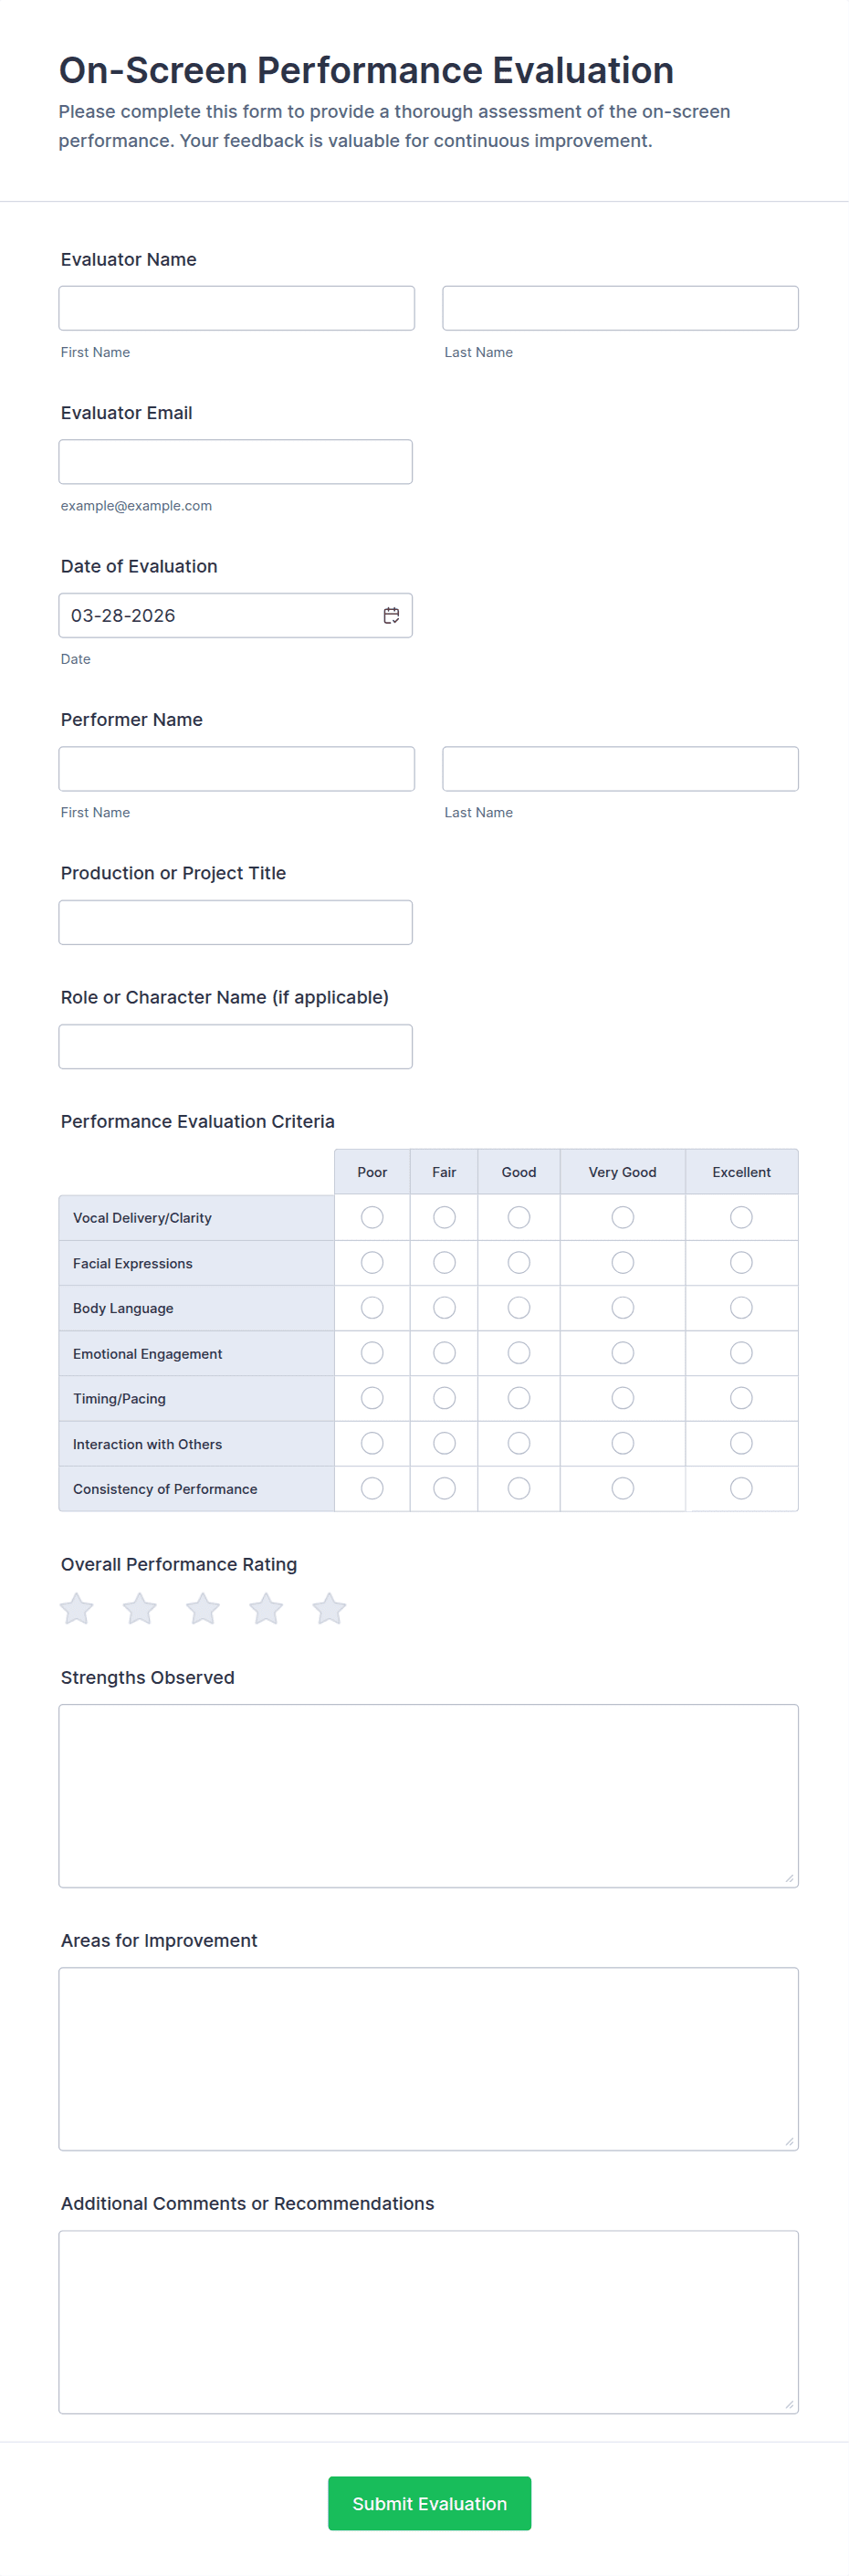The width and height of the screenshot is (849, 2576).
Task: Click the Evaluator Email input box
Action: (235, 462)
